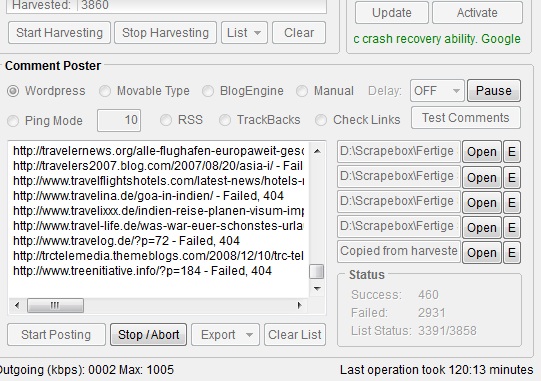Click the vertical scrollbar thumb of URL list
The image size is (541, 381).
(316, 271)
